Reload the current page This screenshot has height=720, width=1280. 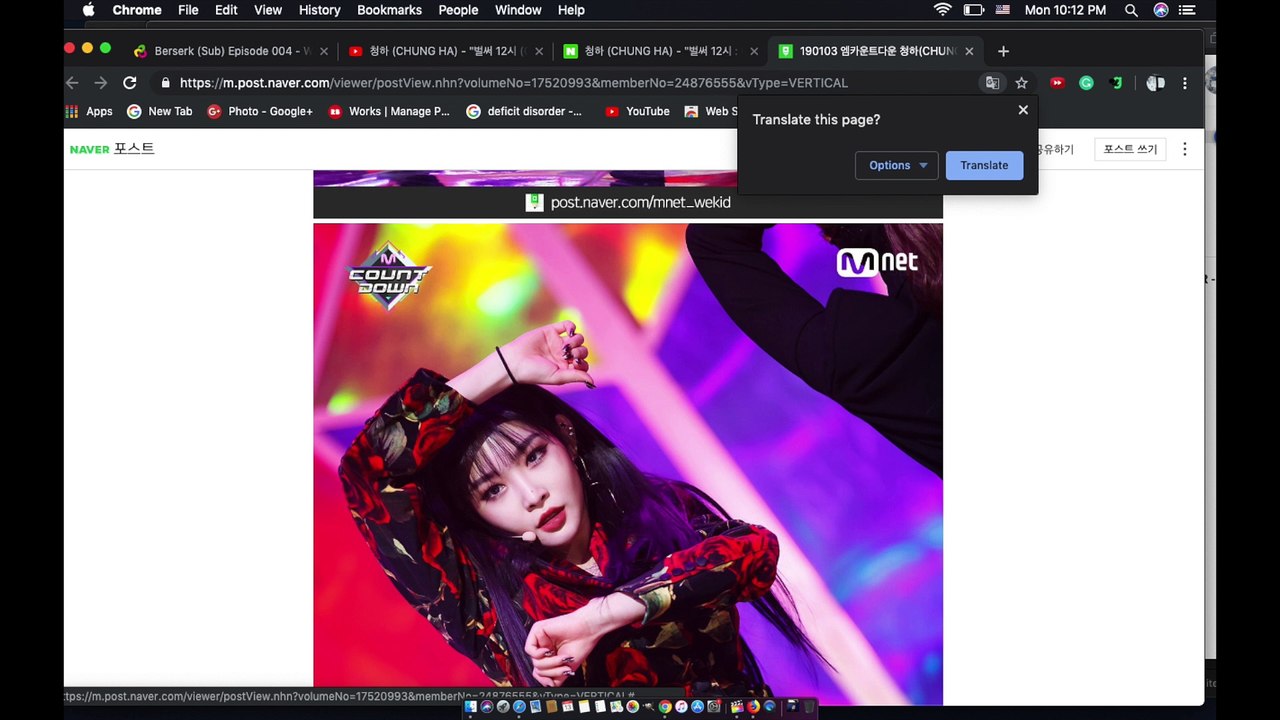click(130, 83)
